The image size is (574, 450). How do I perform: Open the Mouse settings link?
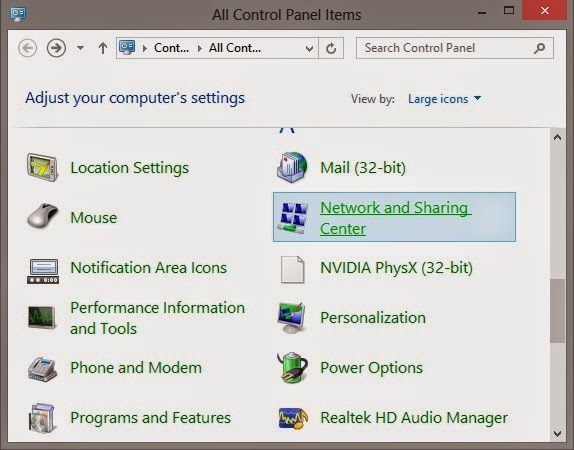click(x=94, y=217)
